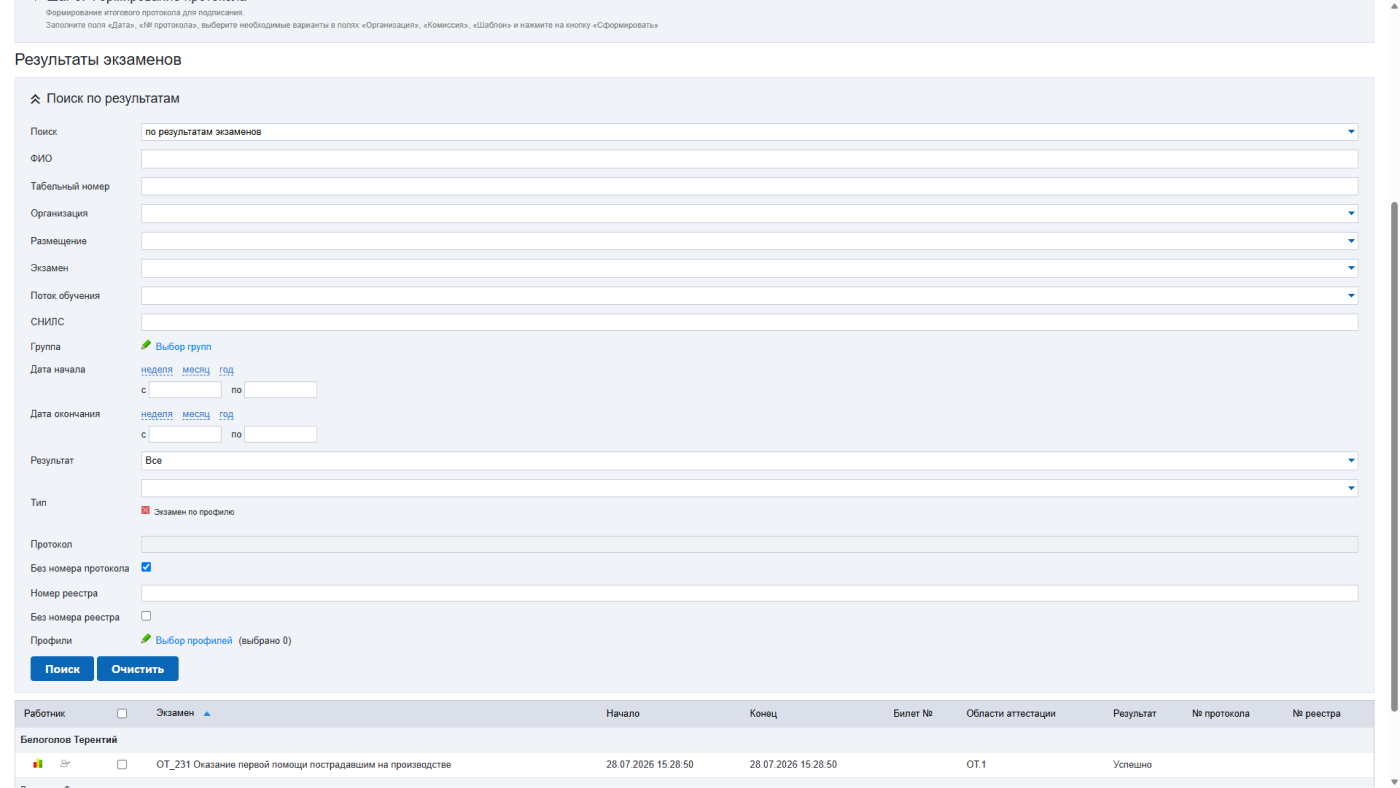Expand the Организация dropdown
This screenshot has height=788, width=1400.
(749, 213)
